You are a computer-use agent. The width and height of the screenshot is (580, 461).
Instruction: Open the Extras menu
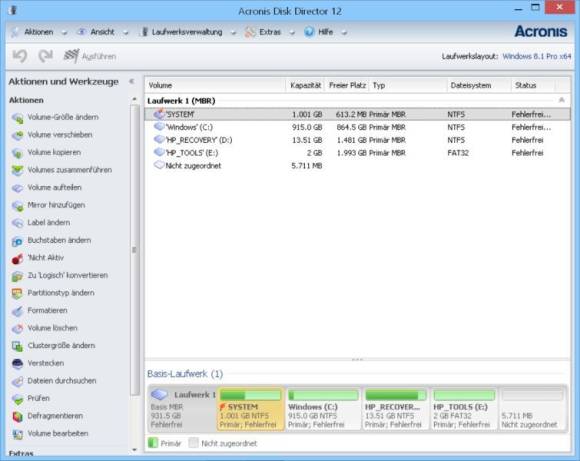coord(270,32)
